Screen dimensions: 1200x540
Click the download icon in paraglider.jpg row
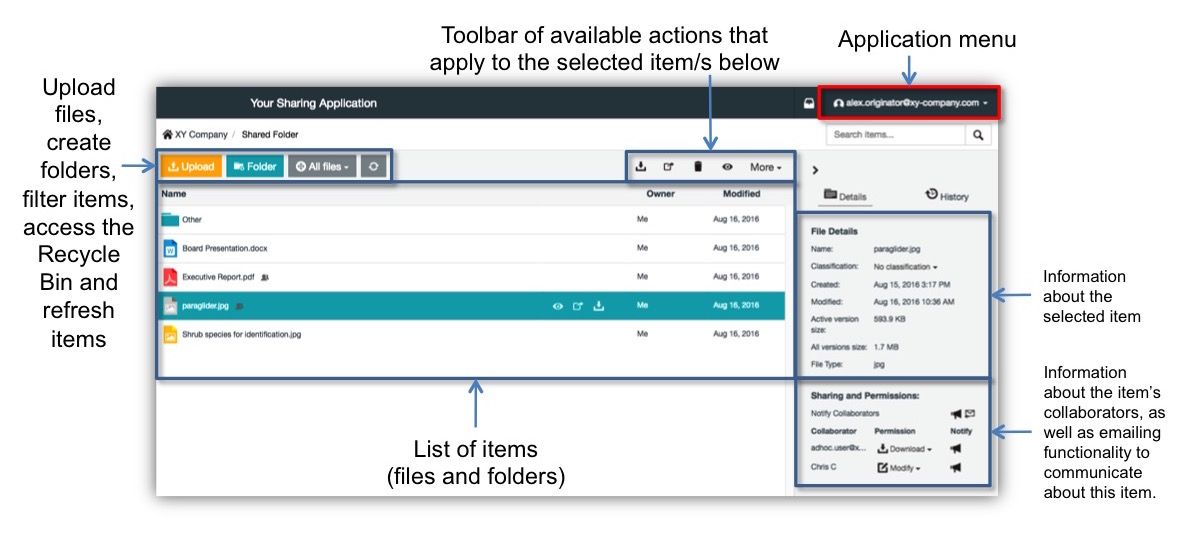599,306
